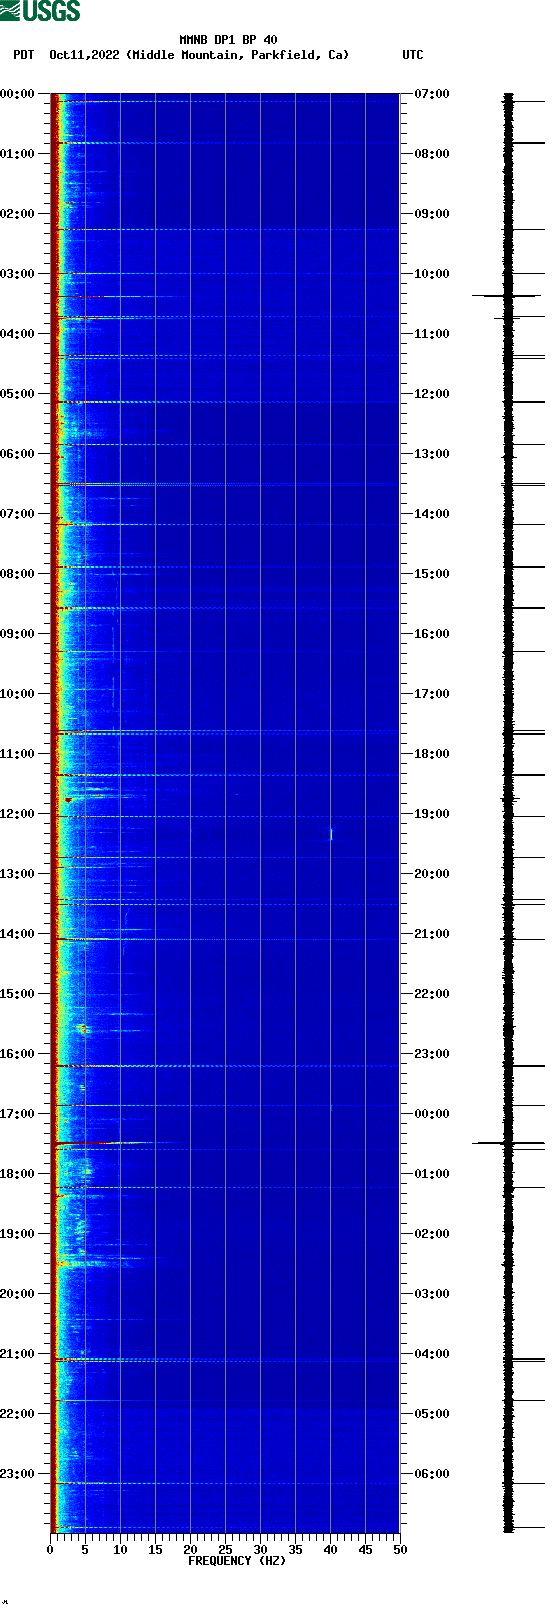Click the 06:00 tick label on the PDT axis
The width and height of the screenshot is (552, 1613).
(x=17, y=454)
